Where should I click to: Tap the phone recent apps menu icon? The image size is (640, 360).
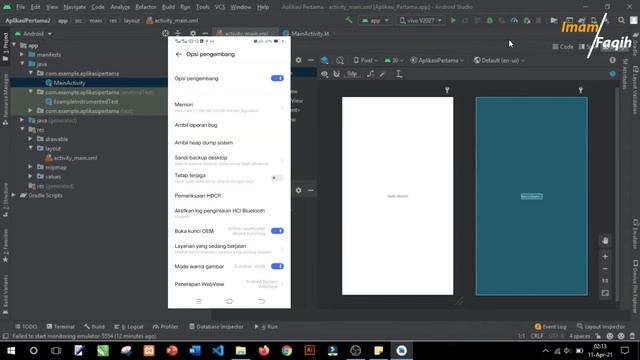coord(198,301)
